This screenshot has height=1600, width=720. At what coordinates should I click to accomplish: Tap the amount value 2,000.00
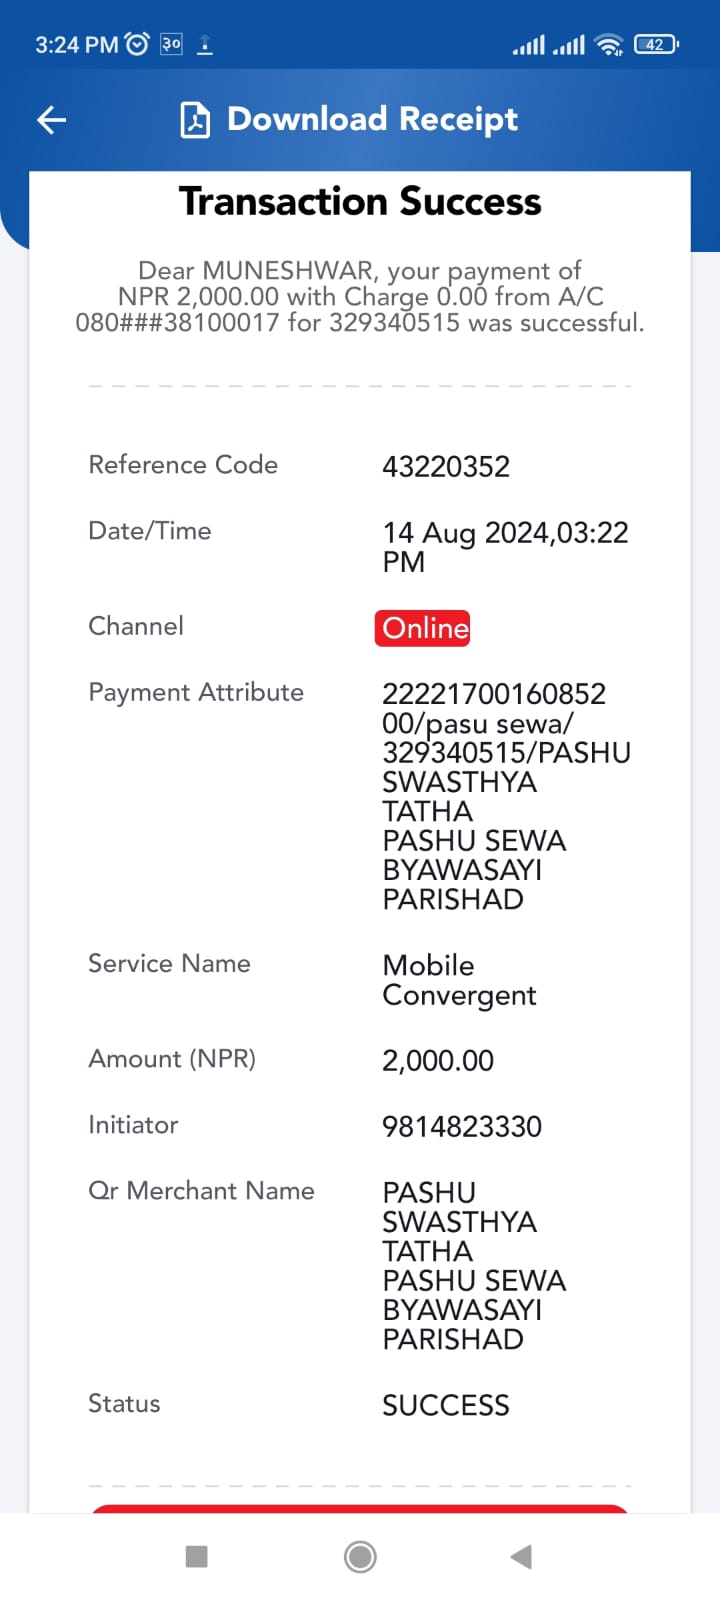438,1061
